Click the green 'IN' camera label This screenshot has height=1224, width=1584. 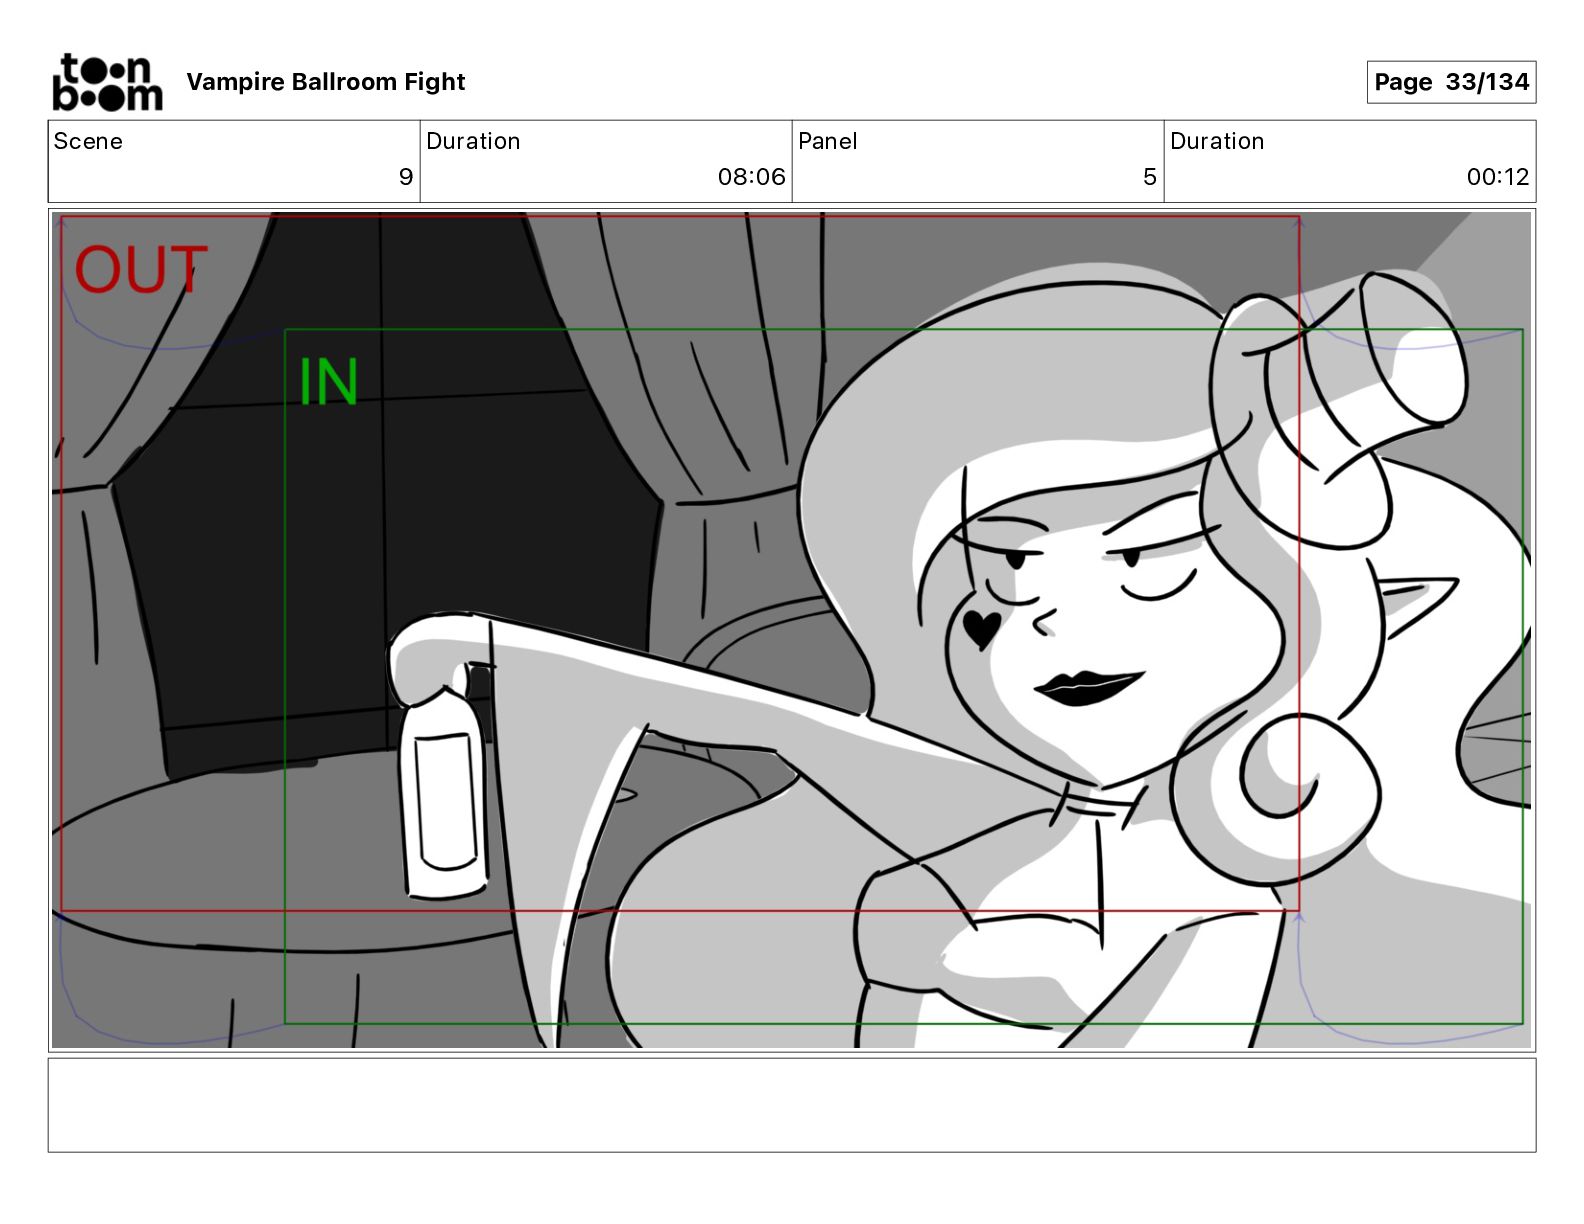329,382
